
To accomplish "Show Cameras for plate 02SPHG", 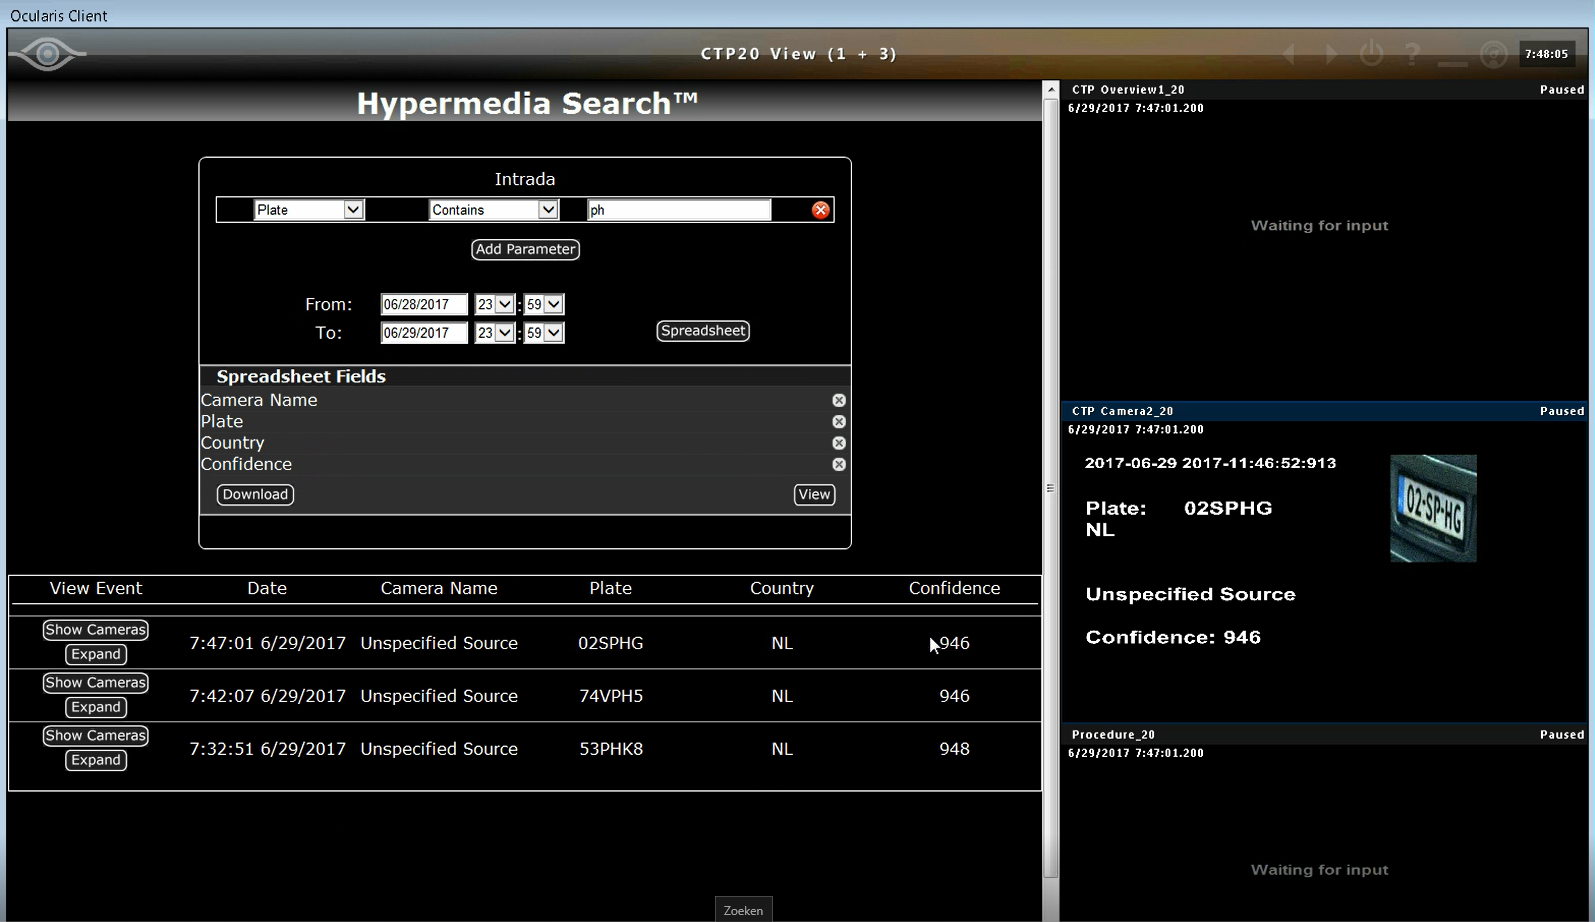I will (x=95, y=630).
